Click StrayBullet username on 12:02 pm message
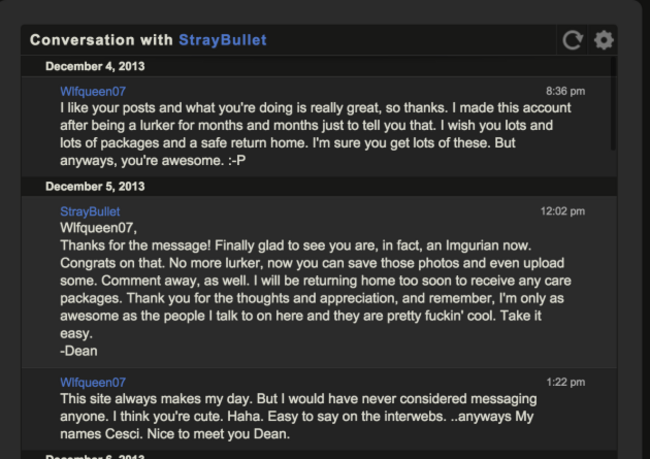 click(x=90, y=211)
